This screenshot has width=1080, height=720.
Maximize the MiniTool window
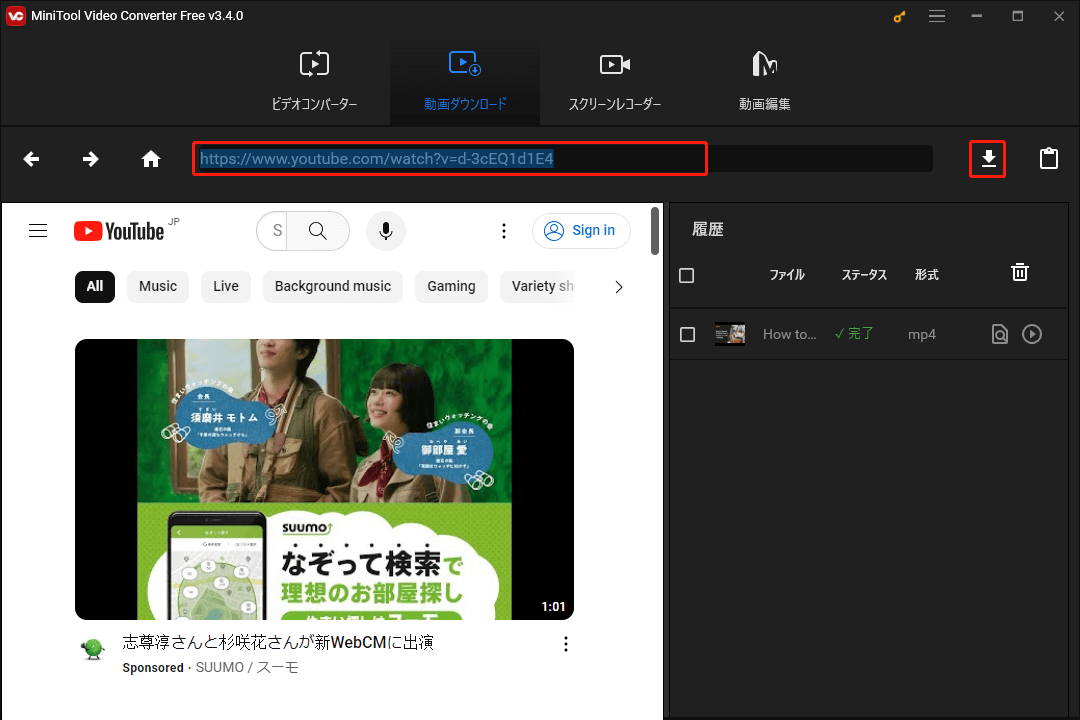pos(1017,16)
